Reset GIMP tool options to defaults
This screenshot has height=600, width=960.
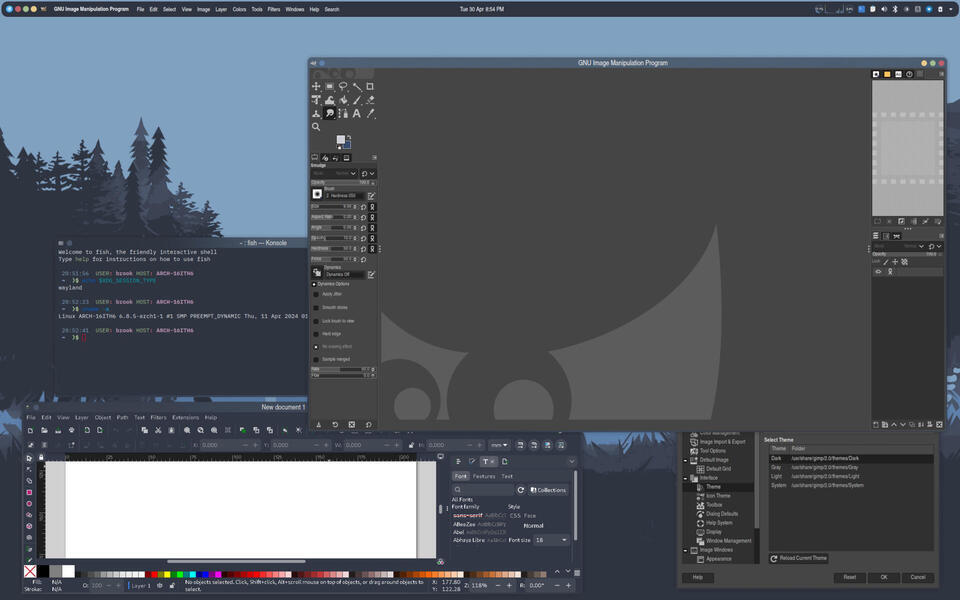pos(369,424)
